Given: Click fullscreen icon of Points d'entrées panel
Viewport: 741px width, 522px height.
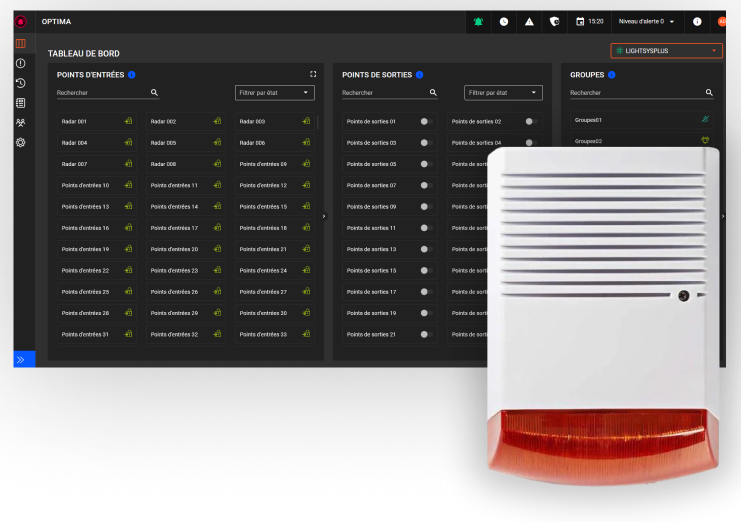Looking at the screenshot, I should [x=313, y=74].
